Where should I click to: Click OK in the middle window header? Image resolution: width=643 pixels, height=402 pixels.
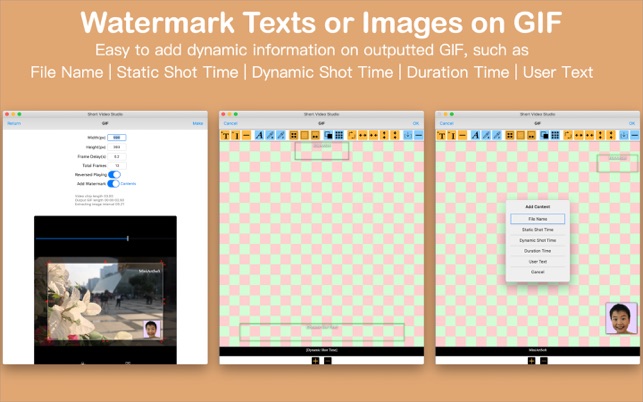pos(416,123)
